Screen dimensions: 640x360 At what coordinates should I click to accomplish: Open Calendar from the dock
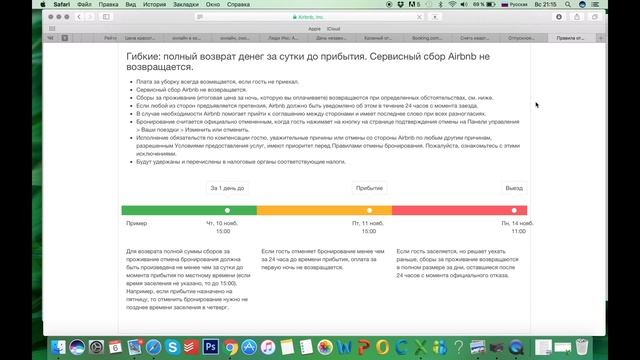[115, 347]
